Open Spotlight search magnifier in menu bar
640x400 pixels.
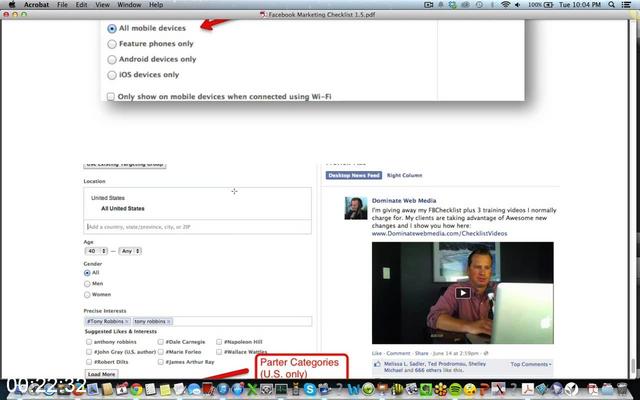(611, 4)
